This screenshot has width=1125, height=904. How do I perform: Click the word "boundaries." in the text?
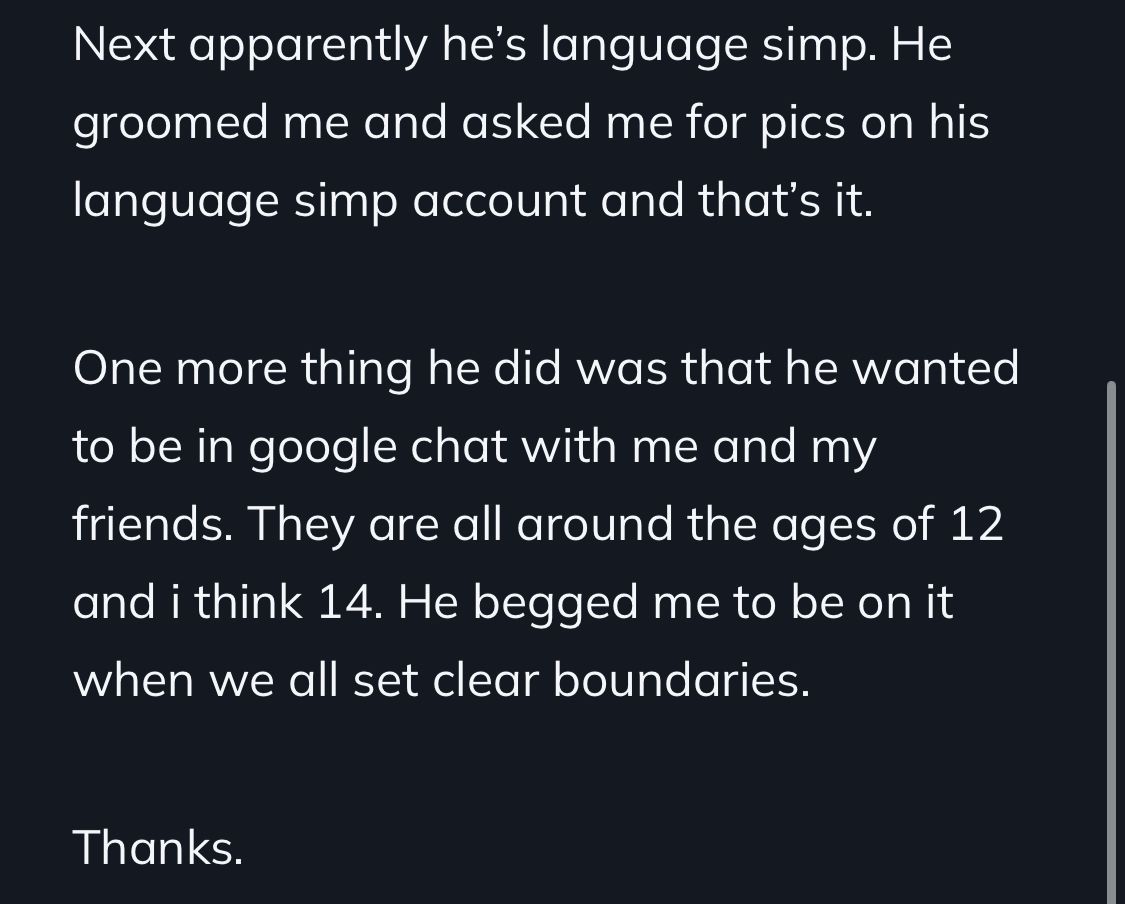tap(681, 680)
